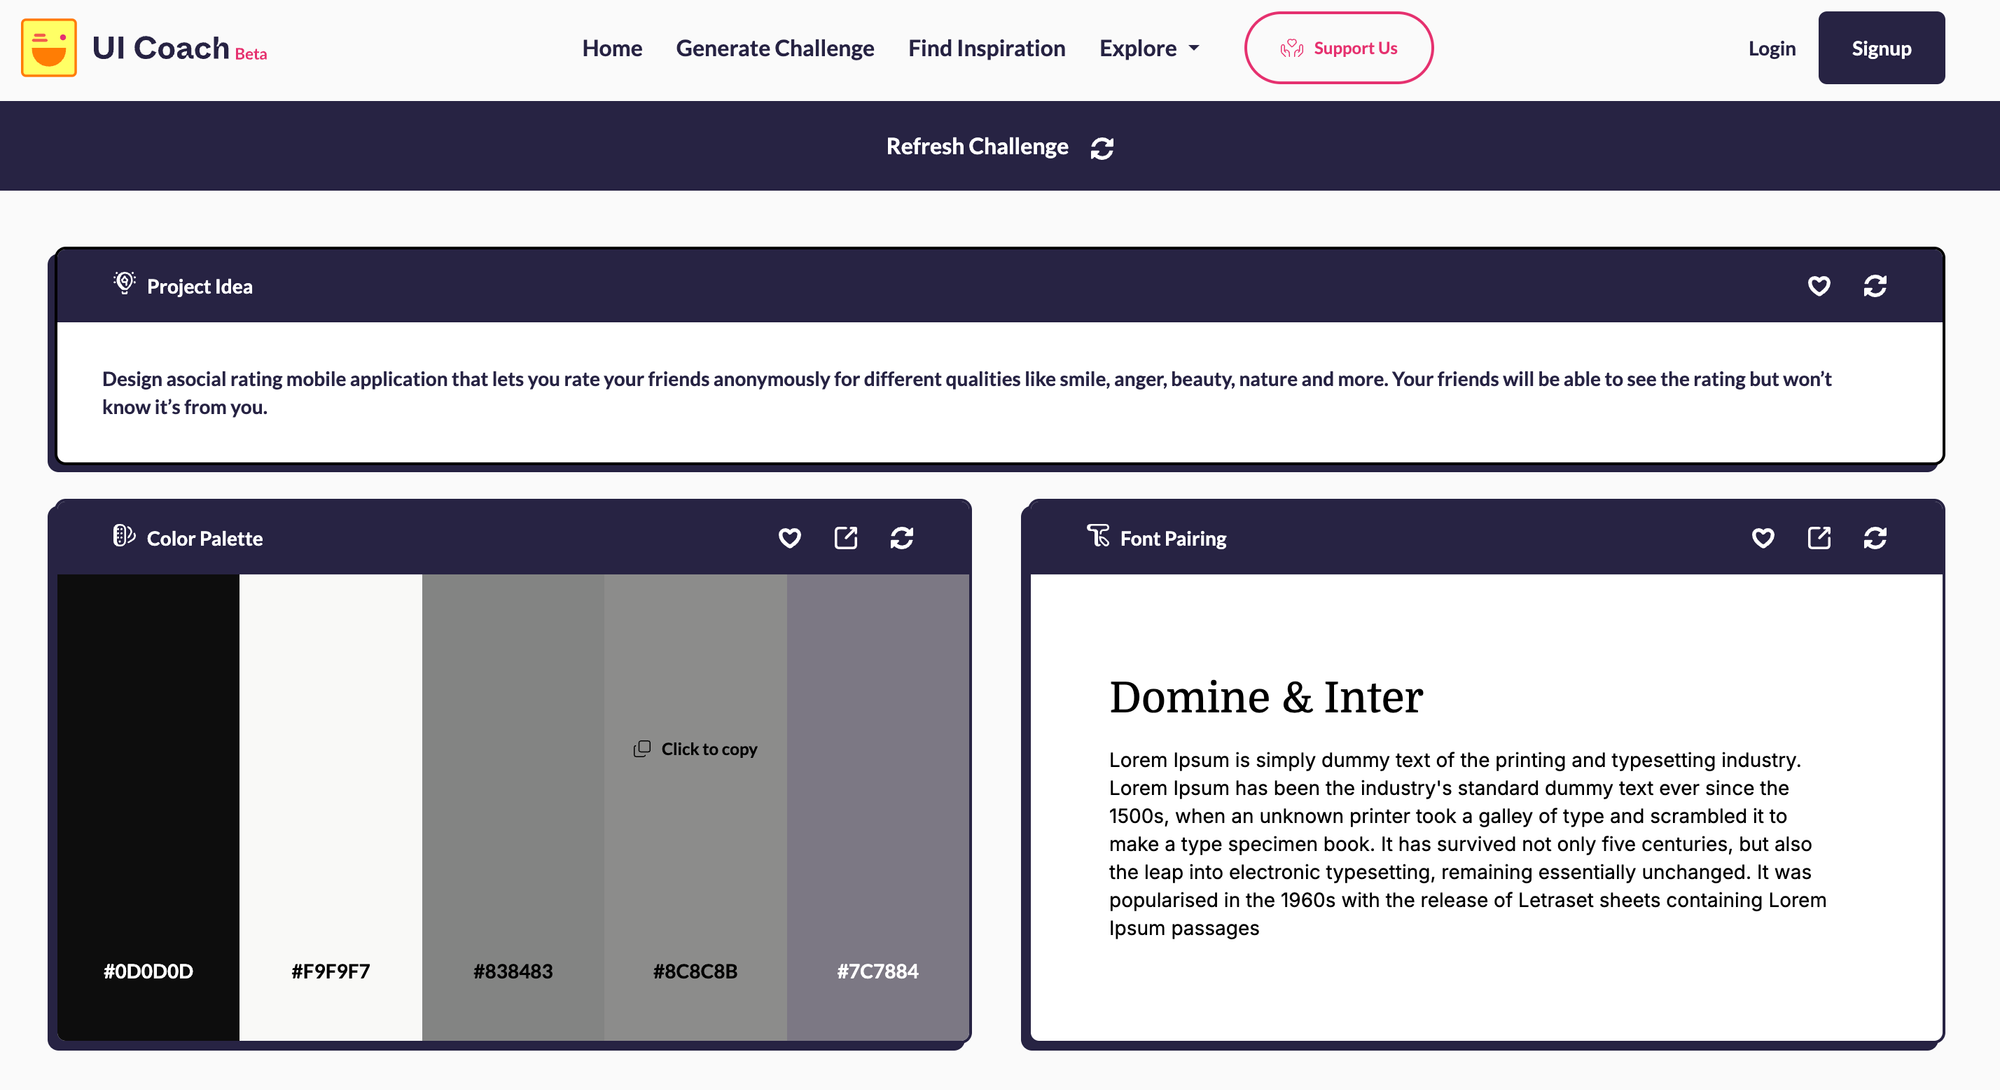Like the Color Palette heart
2000x1090 pixels.
(790, 538)
